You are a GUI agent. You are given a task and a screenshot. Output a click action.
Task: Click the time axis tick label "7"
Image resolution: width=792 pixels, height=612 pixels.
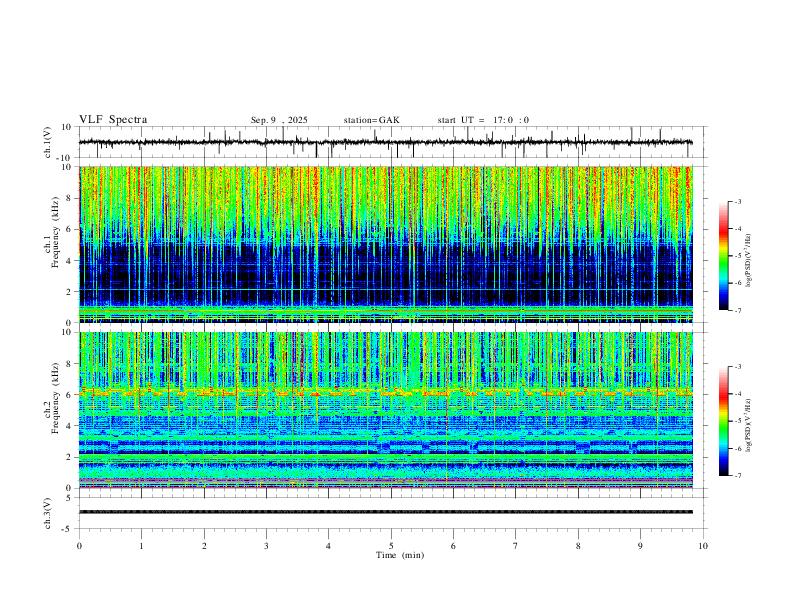click(516, 546)
